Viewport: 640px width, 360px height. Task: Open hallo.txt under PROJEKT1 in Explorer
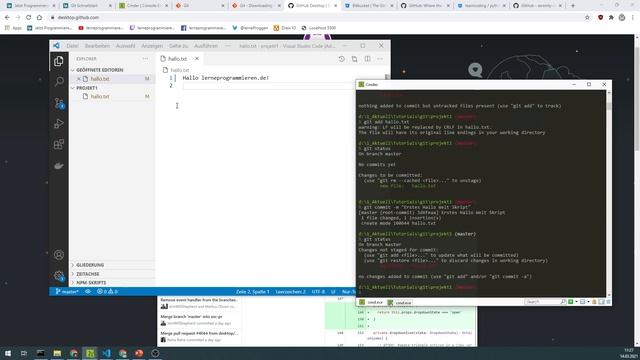(x=100, y=96)
